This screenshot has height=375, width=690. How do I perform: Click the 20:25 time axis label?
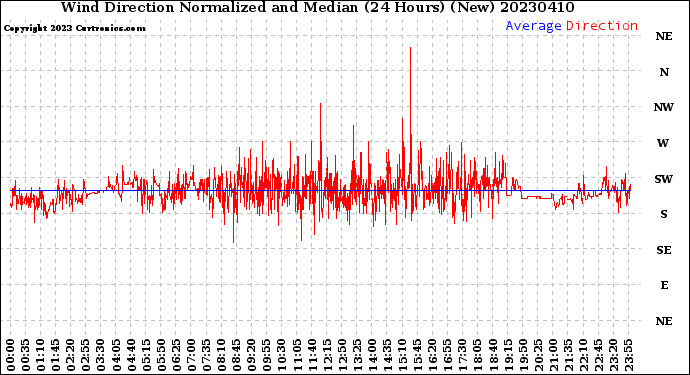(538, 355)
